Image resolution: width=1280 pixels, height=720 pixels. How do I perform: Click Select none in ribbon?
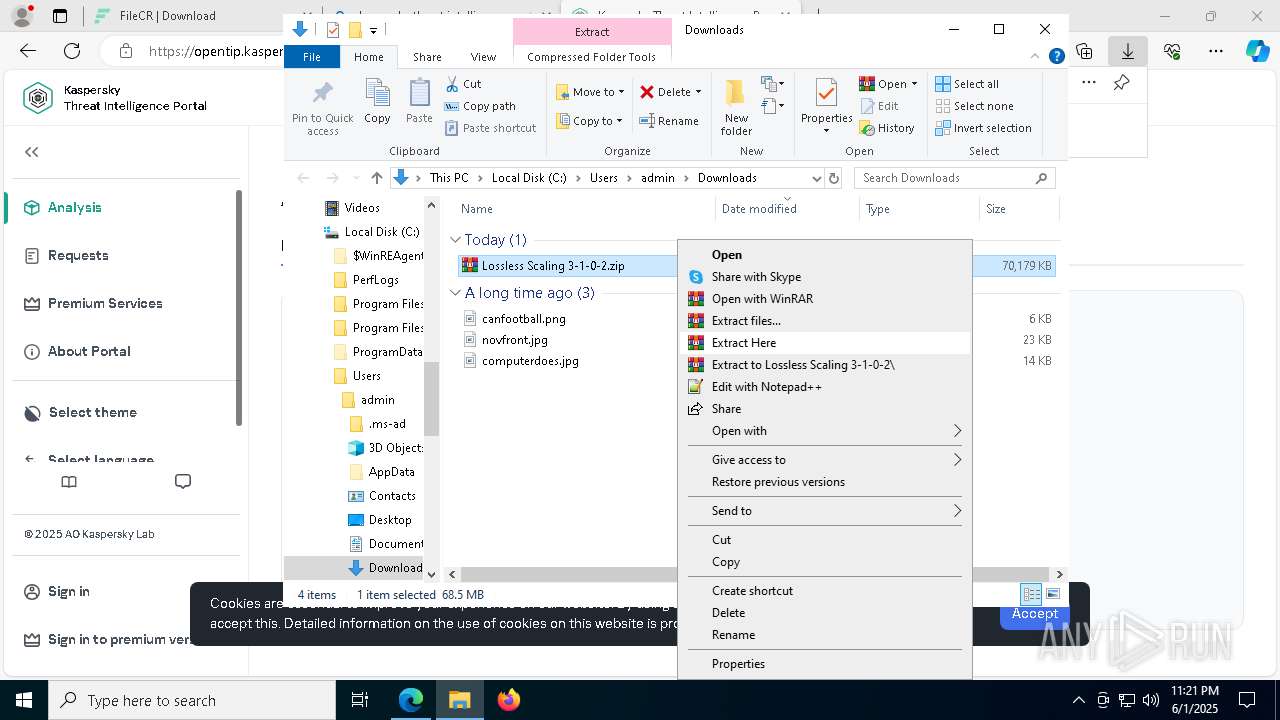pyautogui.click(x=975, y=106)
